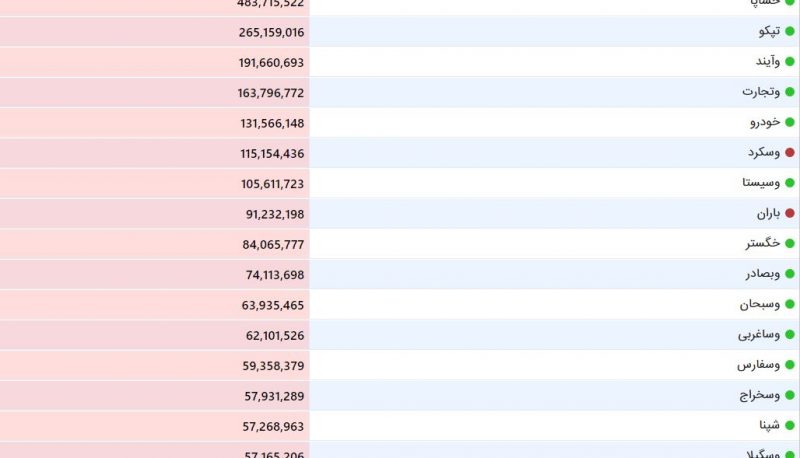Click the وسفارس symbol name

point(758,365)
